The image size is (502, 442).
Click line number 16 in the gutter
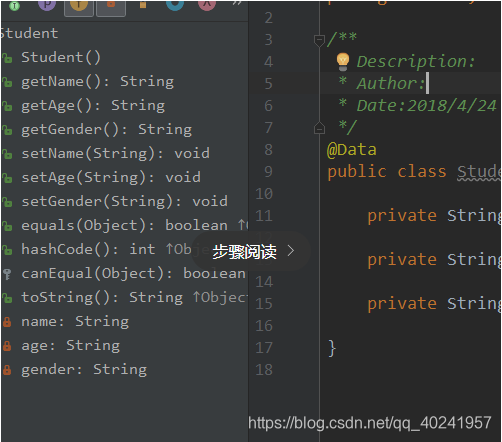264,326
